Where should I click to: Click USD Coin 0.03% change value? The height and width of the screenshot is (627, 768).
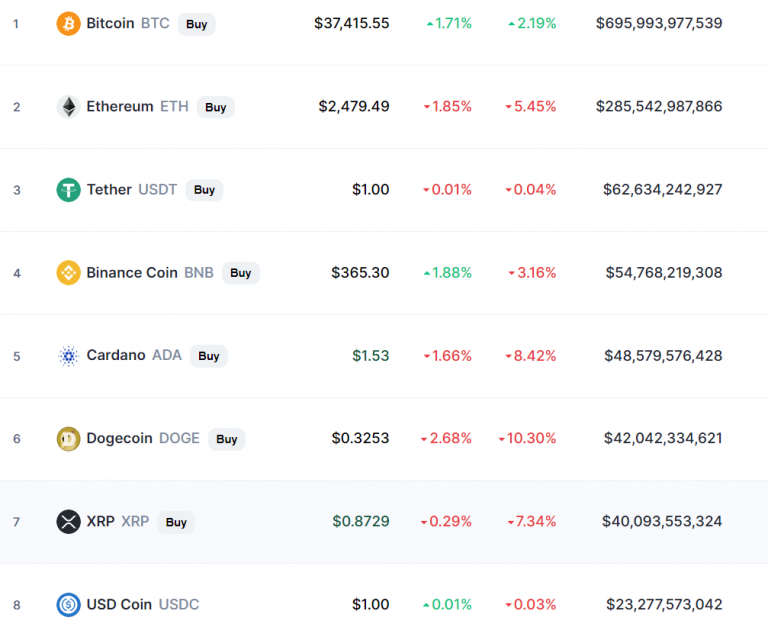[x=531, y=604]
